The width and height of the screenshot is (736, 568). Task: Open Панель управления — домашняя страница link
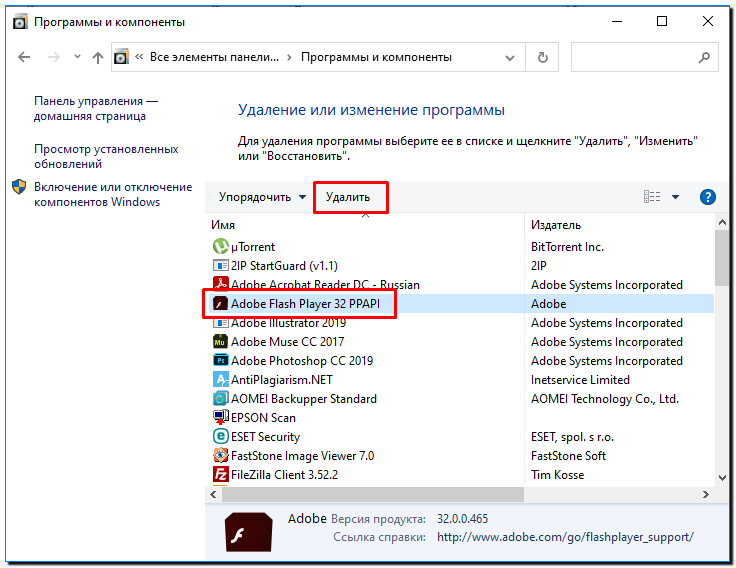pyautogui.click(x=96, y=108)
